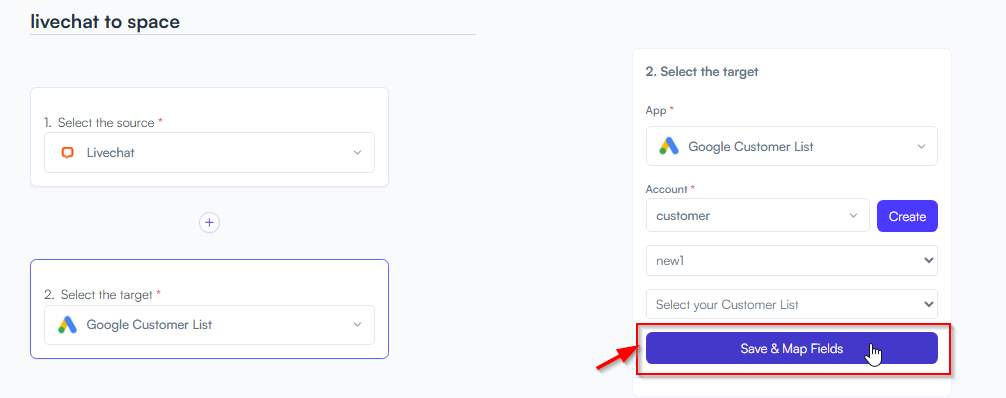Image resolution: width=1006 pixels, height=398 pixels.
Task: Click the plus icon between steps
Action: (209, 223)
